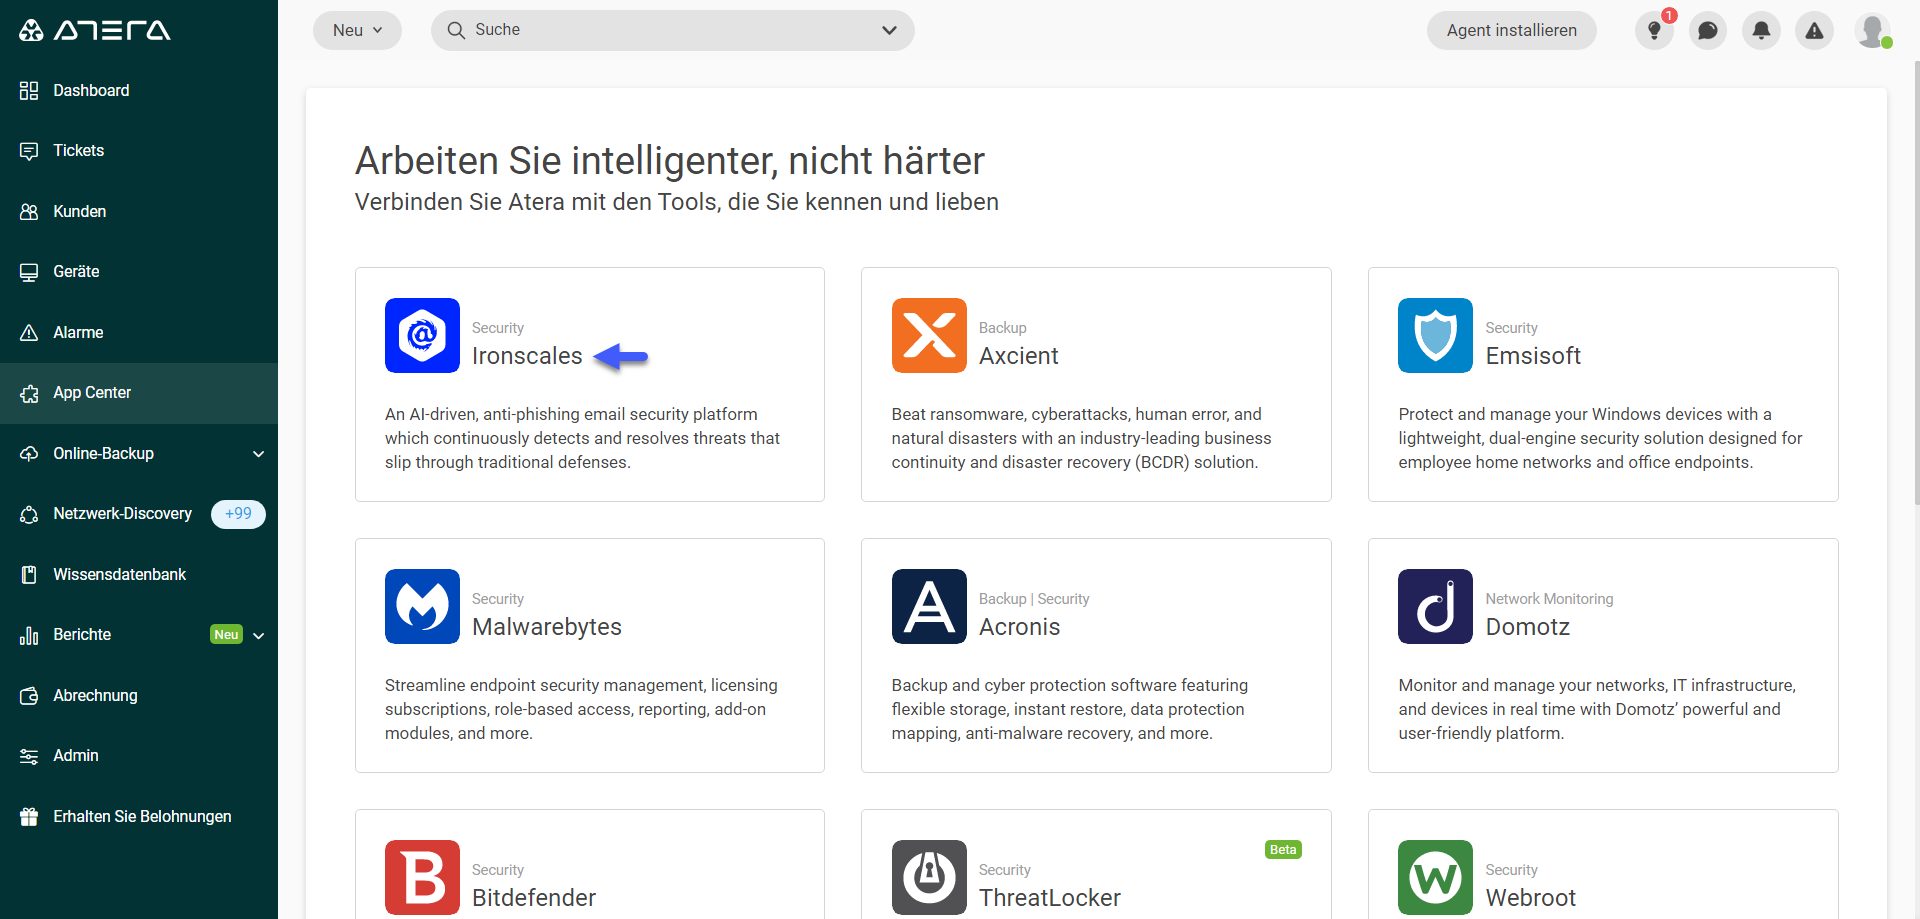Expand the Online-Backup submenu chevron

coord(259,454)
